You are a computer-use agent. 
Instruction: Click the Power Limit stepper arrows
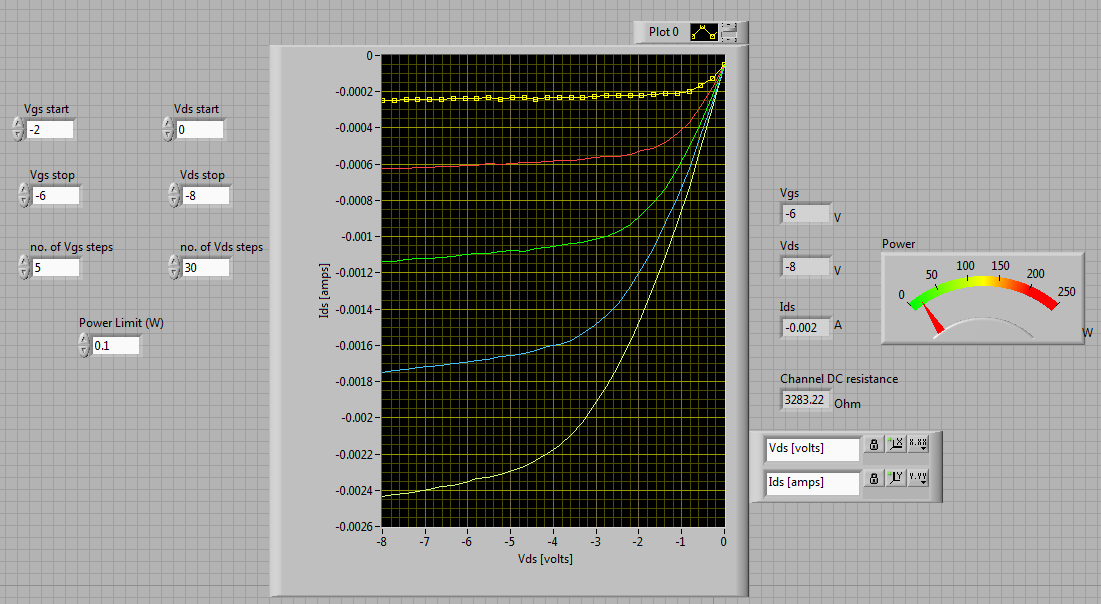point(84,346)
